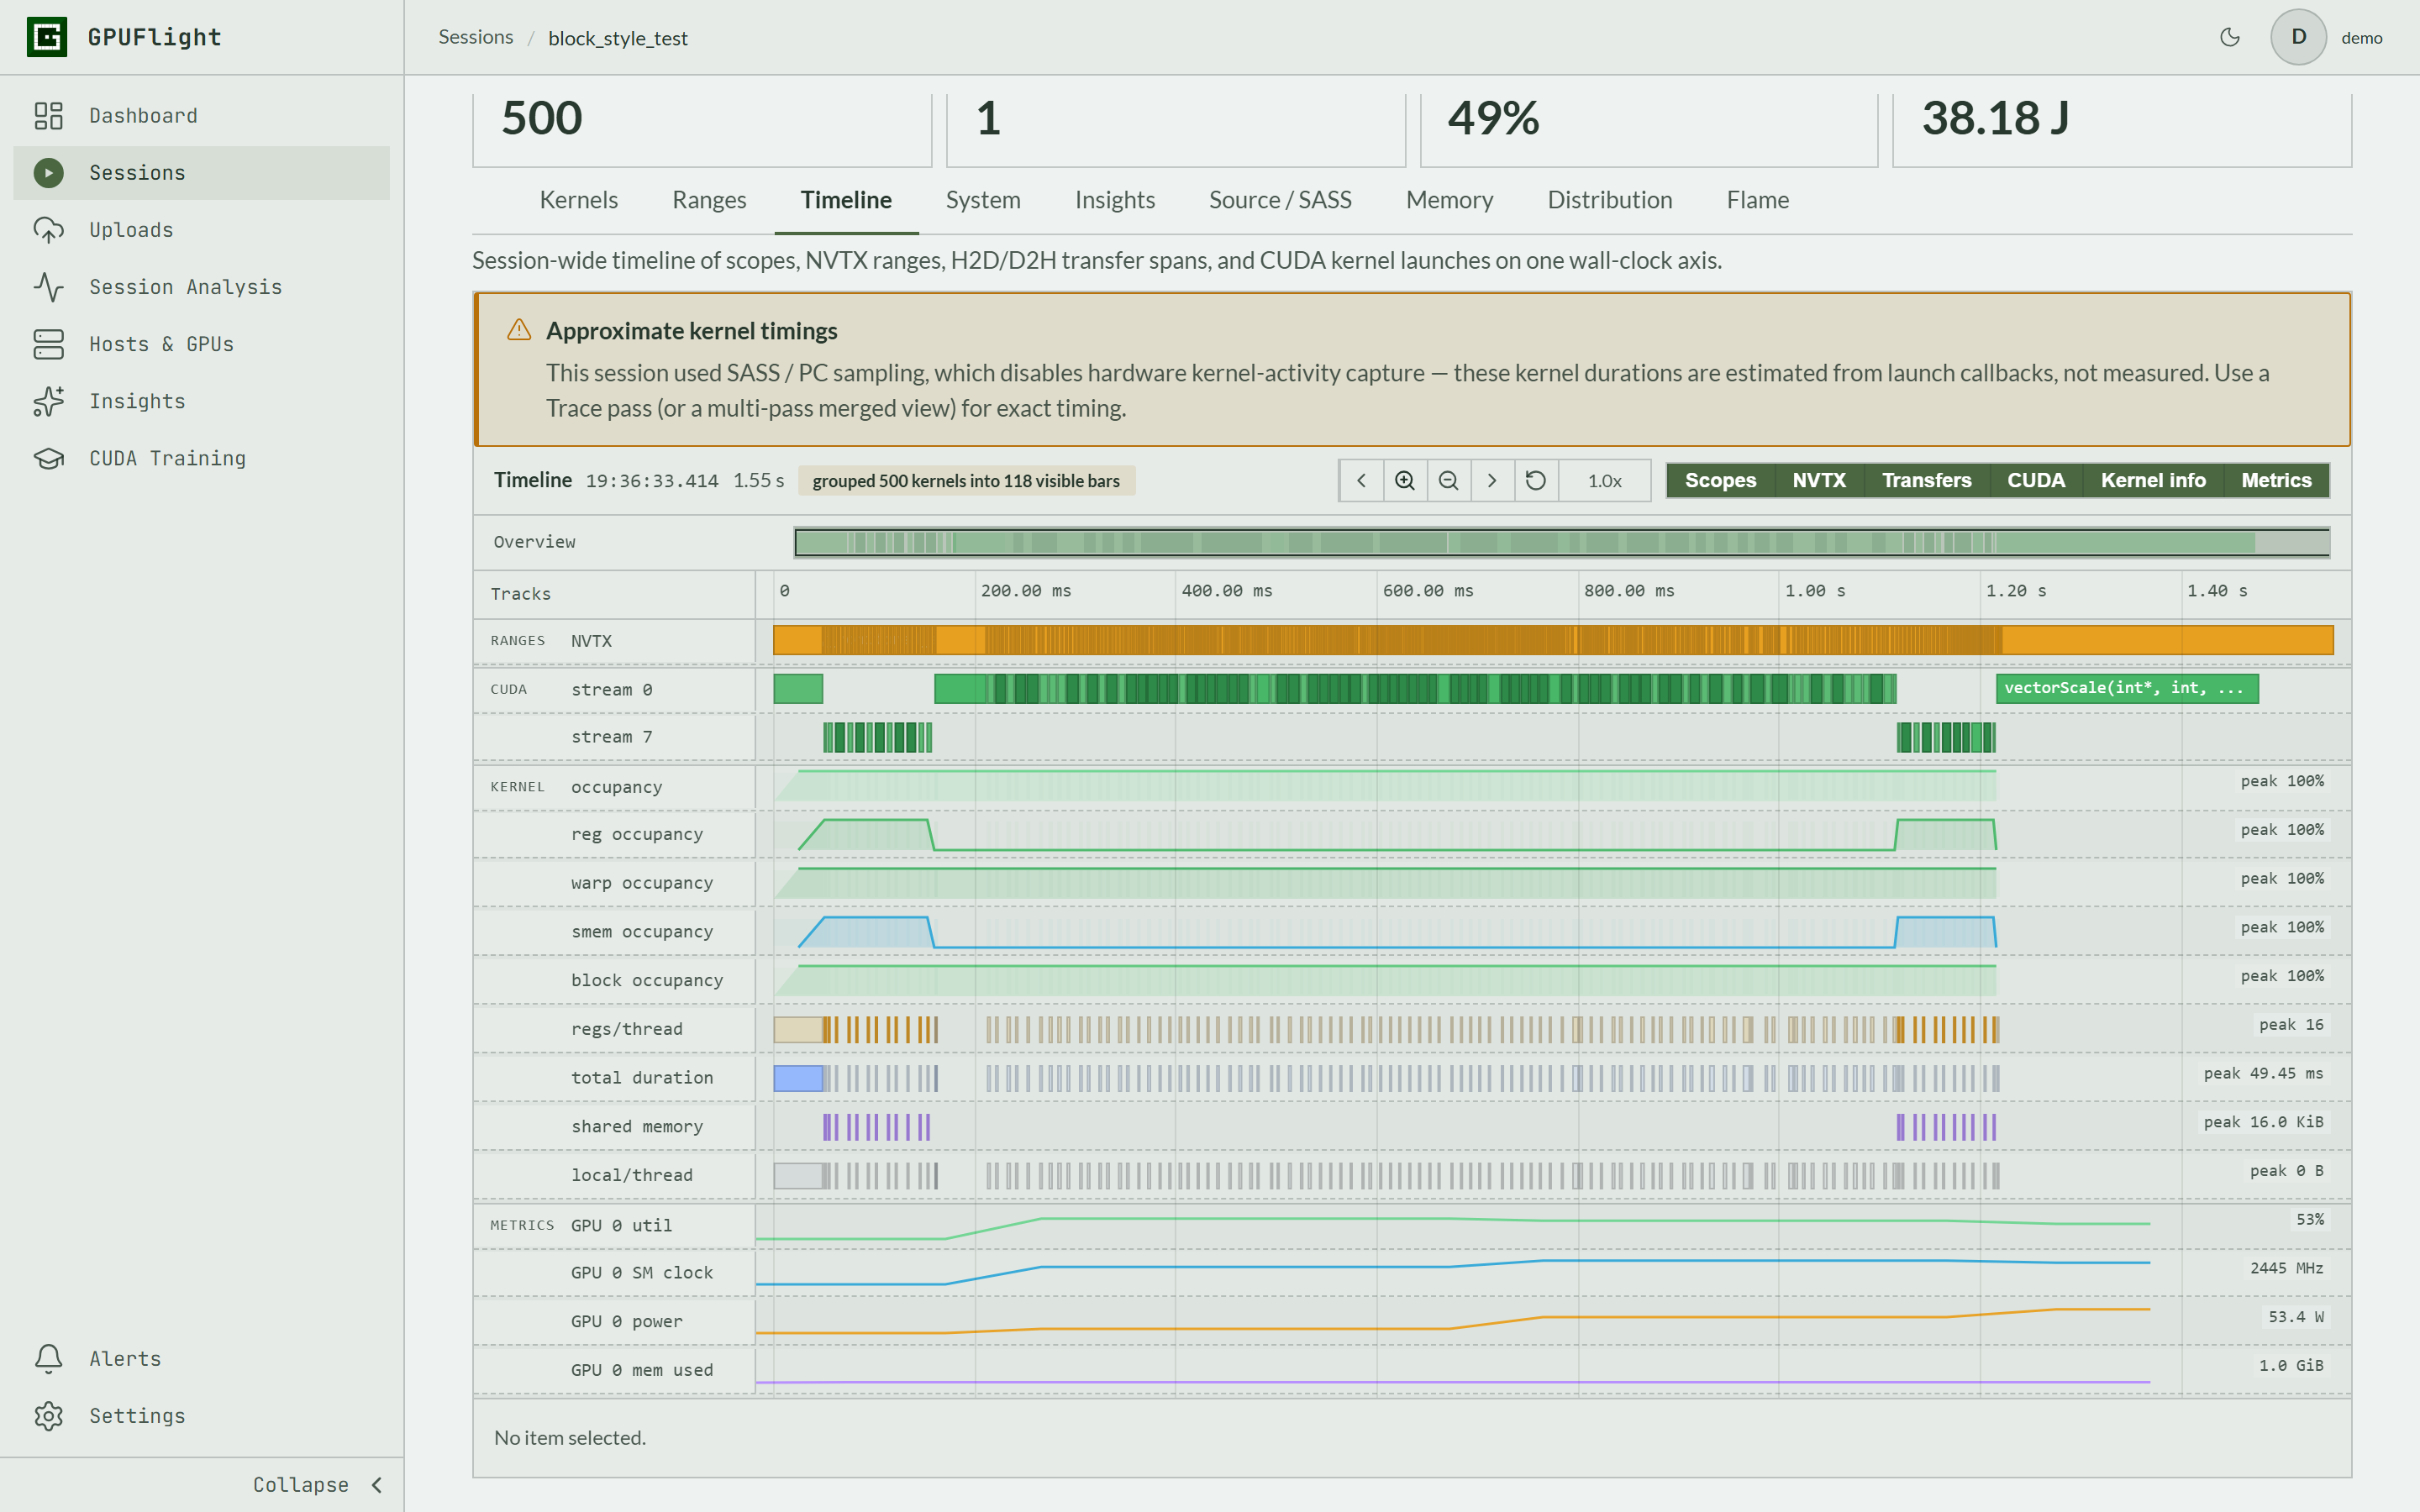The height and width of the screenshot is (1512, 2420).
Task: Click the 'regs/thread' track label
Action: [626, 1029]
